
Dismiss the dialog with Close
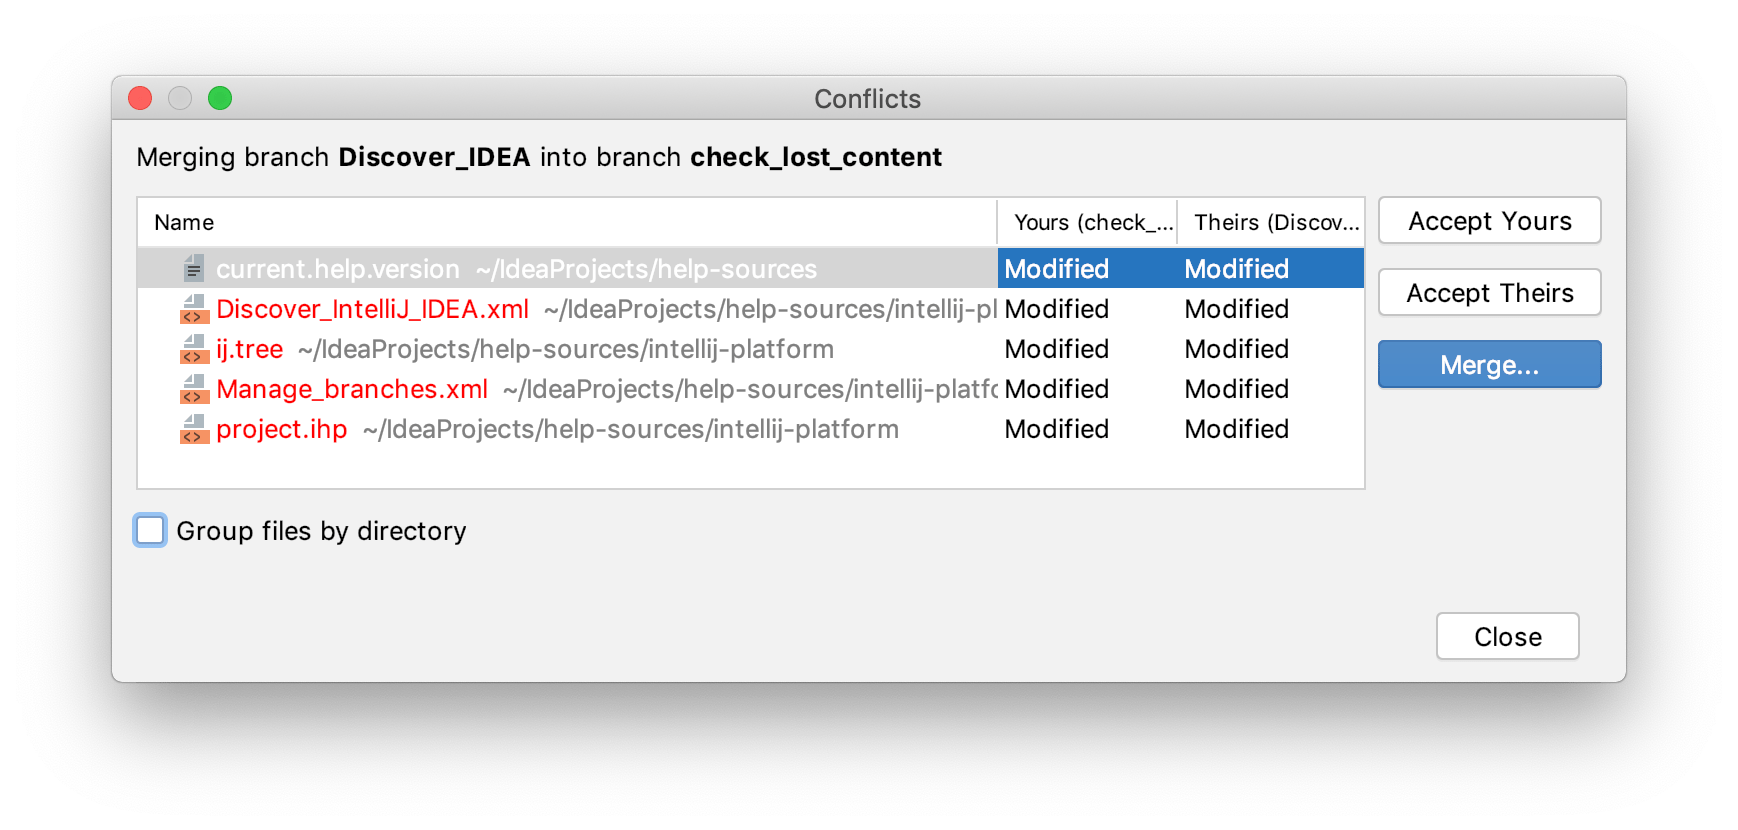pyautogui.click(x=1507, y=636)
